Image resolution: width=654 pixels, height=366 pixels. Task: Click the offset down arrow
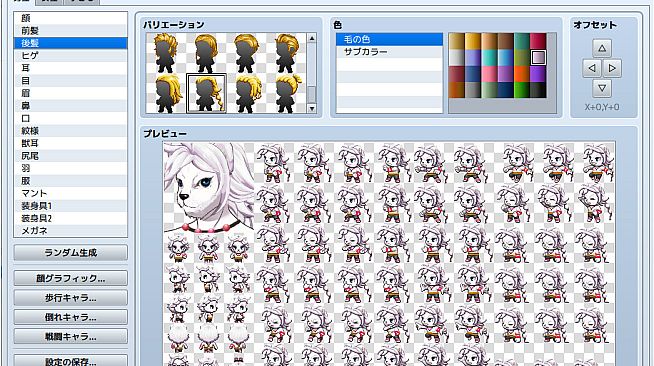click(x=602, y=88)
